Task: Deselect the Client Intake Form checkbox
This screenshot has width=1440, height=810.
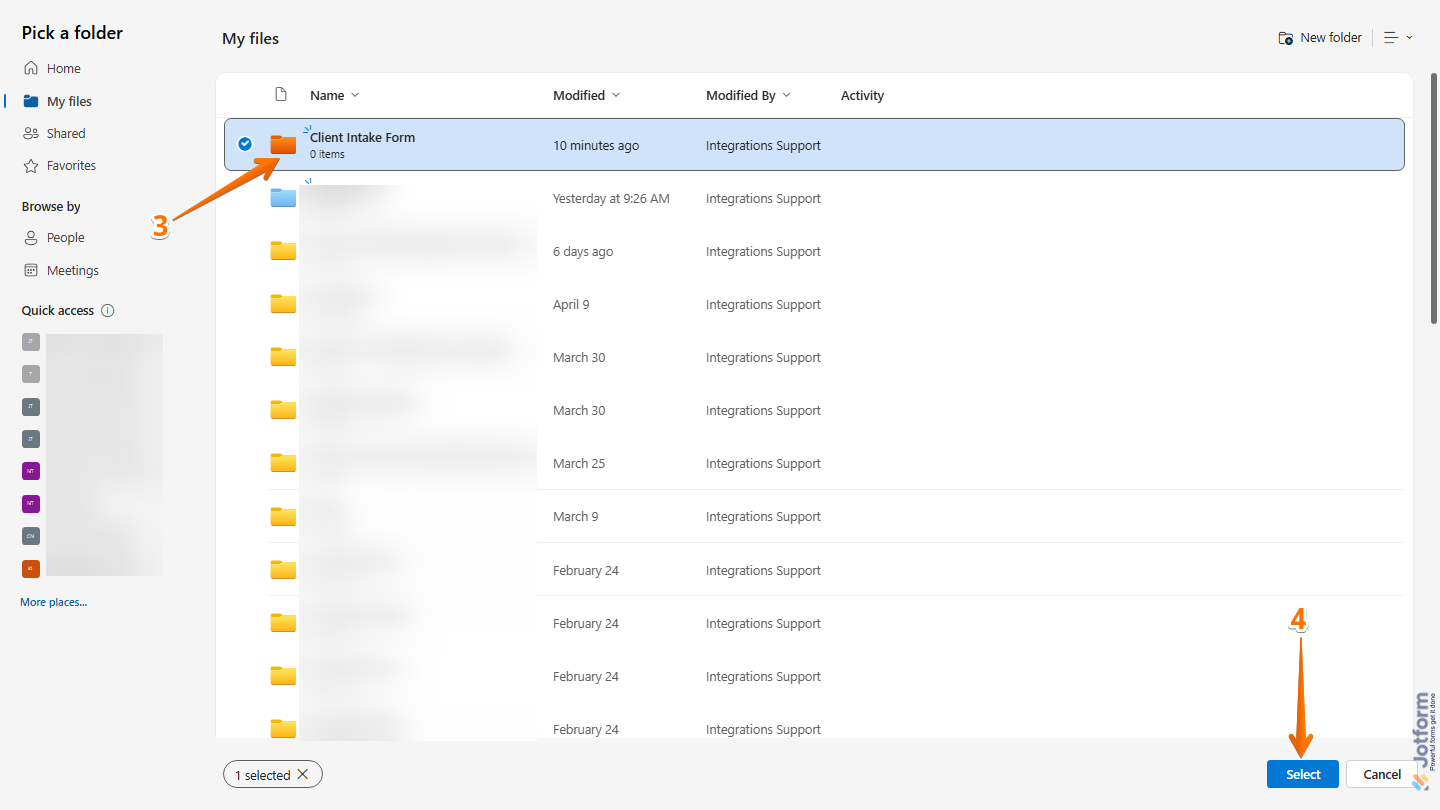Action: pyautogui.click(x=245, y=143)
